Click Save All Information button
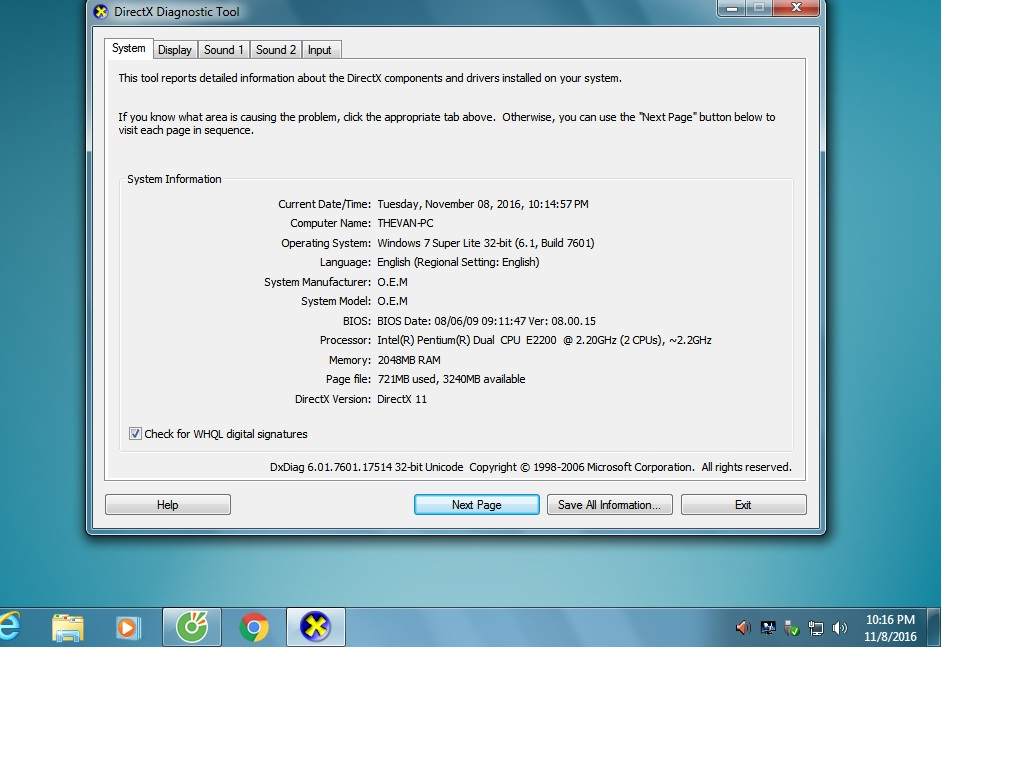The width and height of the screenshot is (1024, 768). pos(609,505)
